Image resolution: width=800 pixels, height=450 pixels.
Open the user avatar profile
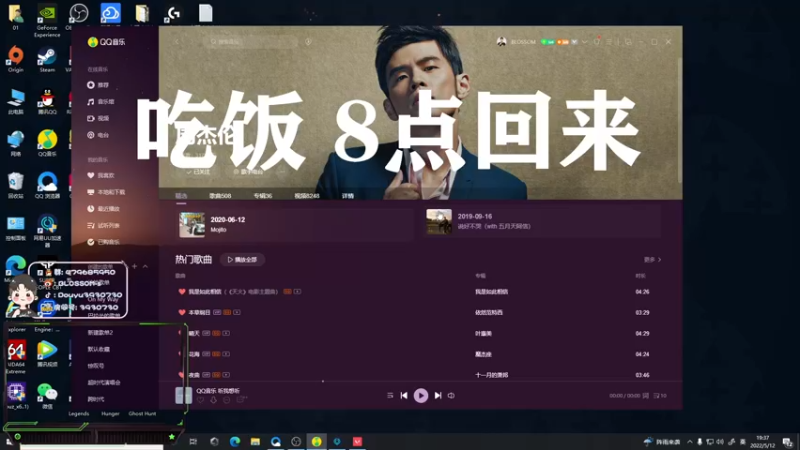pyautogui.click(x=502, y=42)
